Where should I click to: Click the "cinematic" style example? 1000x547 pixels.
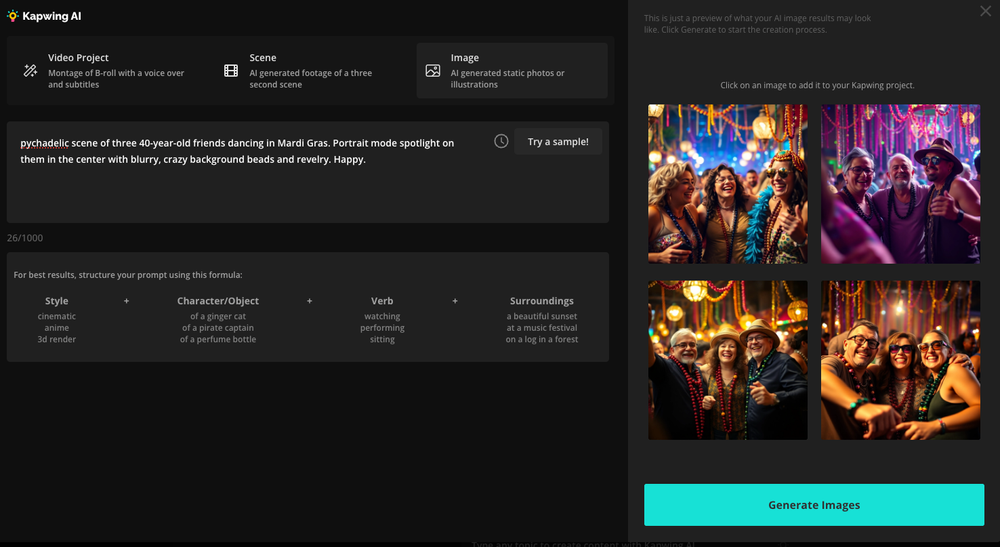pyautogui.click(x=57, y=316)
